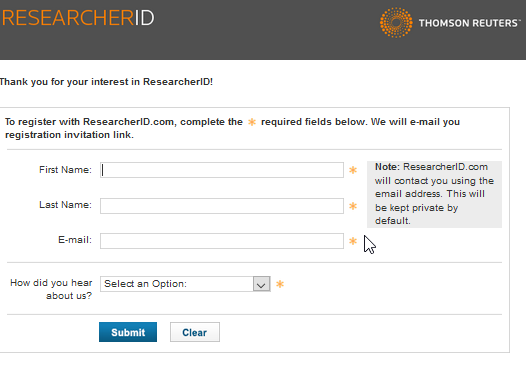Clear the registration form fields
This screenshot has height=365, width=526.
tap(195, 332)
